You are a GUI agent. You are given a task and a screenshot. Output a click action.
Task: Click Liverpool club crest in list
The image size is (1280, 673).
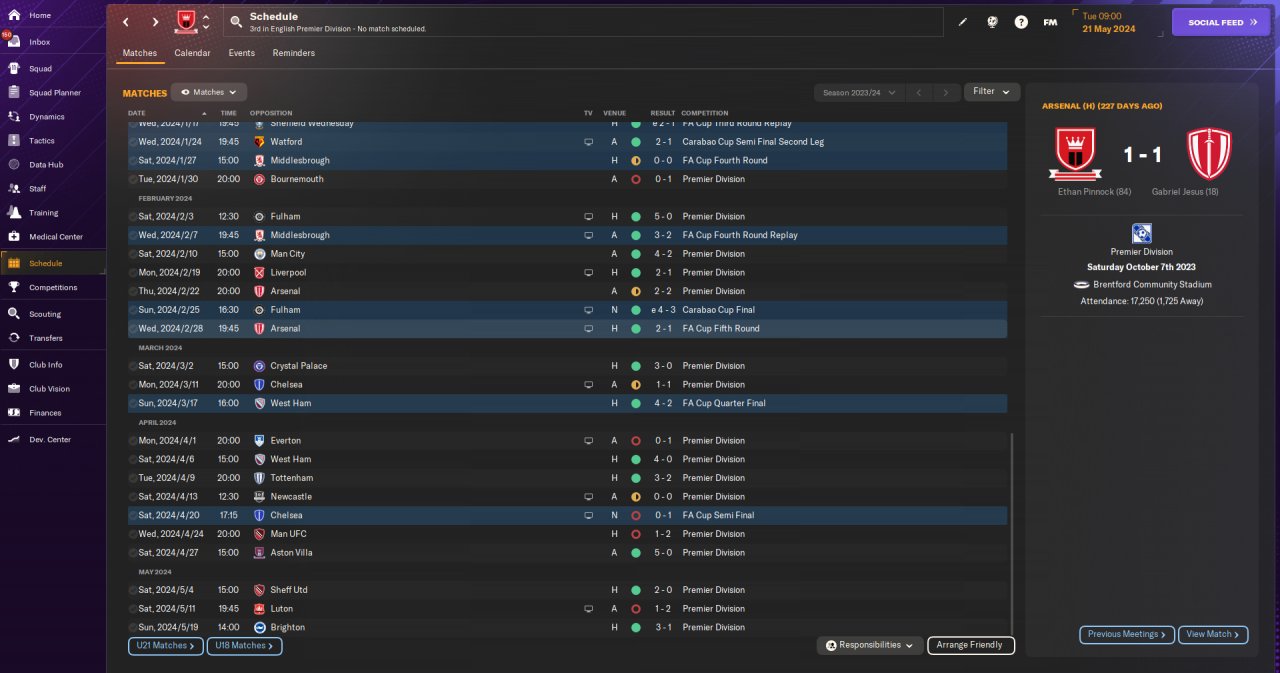(259, 272)
